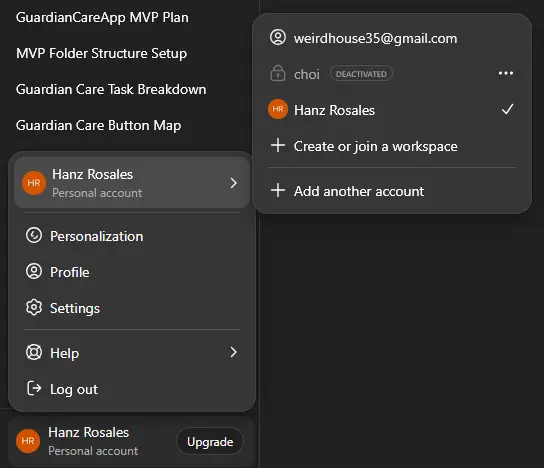This screenshot has width=544, height=468.
Task: Open the three-dot options for choi
Action: pyautogui.click(x=506, y=73)
